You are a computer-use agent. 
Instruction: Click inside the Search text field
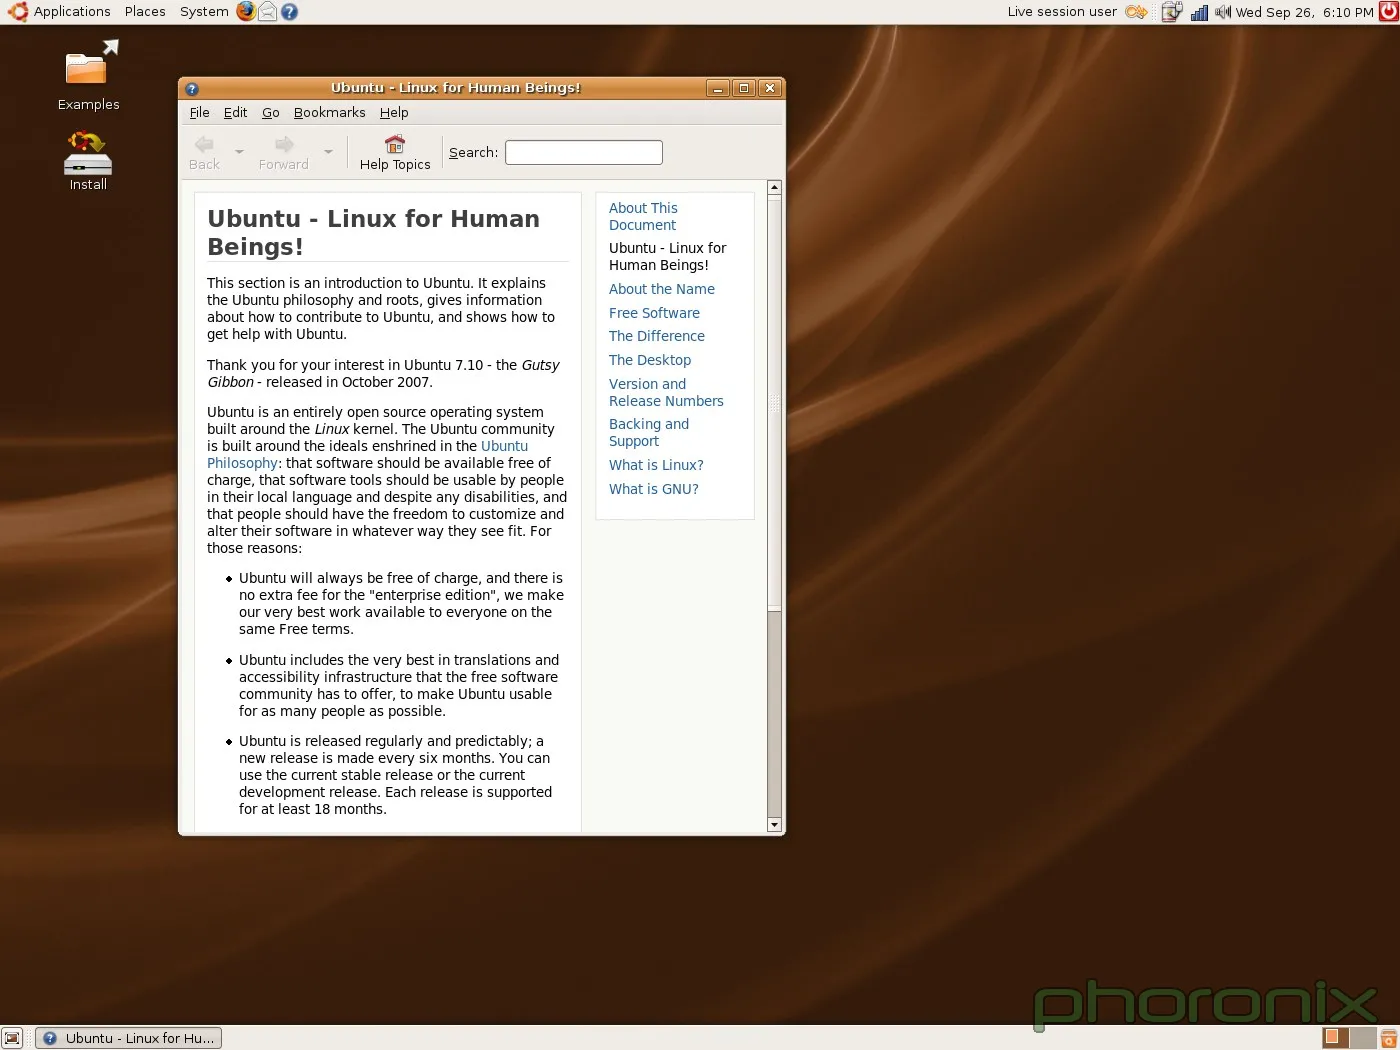point(584,152)
